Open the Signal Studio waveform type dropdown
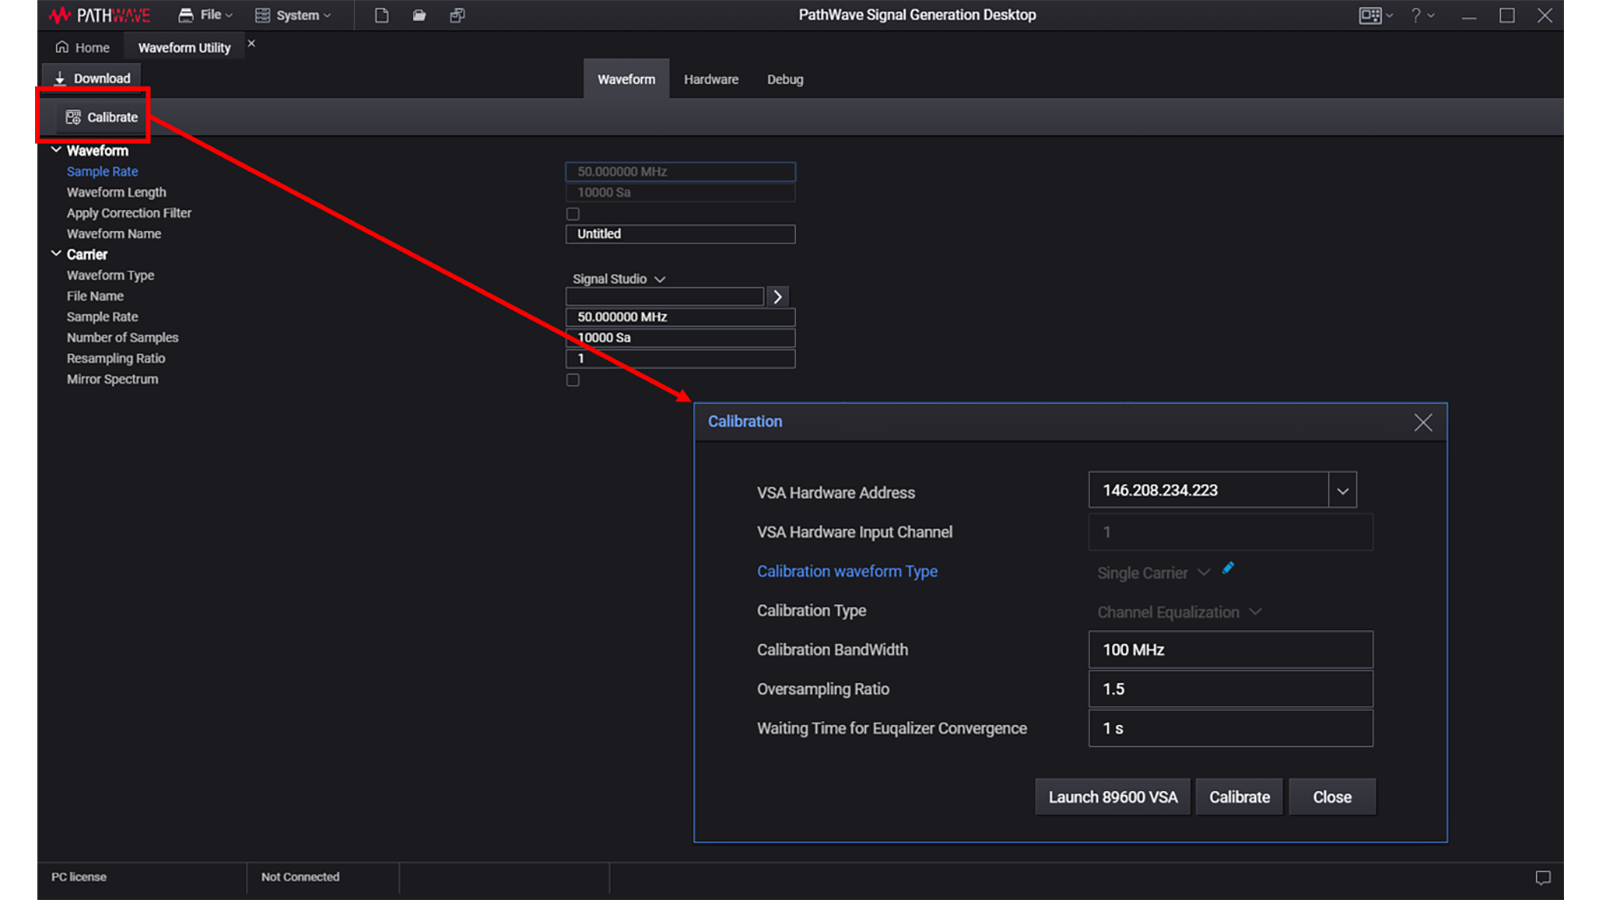The width and height of the screenshot is (1600, 900). pos(618,279)
